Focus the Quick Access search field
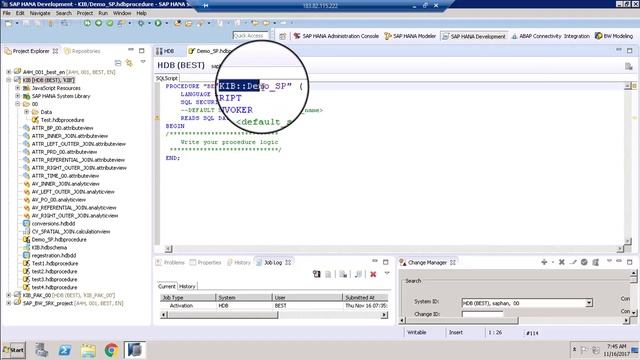The width and height of the screenshot is (640, 360). 250,36
